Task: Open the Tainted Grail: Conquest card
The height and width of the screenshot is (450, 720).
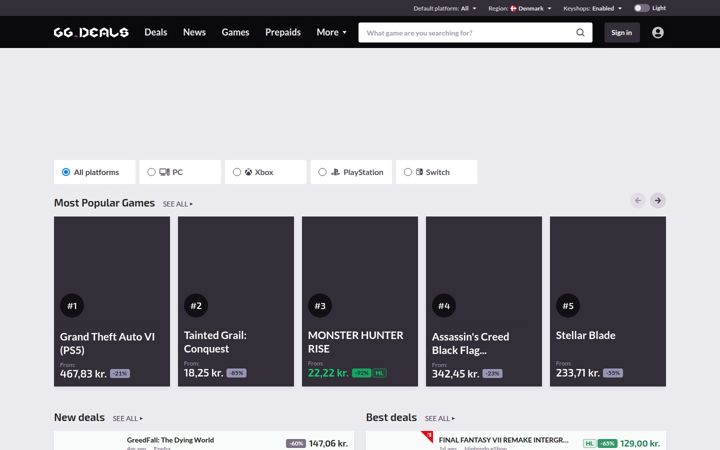Action: point(236,301)
